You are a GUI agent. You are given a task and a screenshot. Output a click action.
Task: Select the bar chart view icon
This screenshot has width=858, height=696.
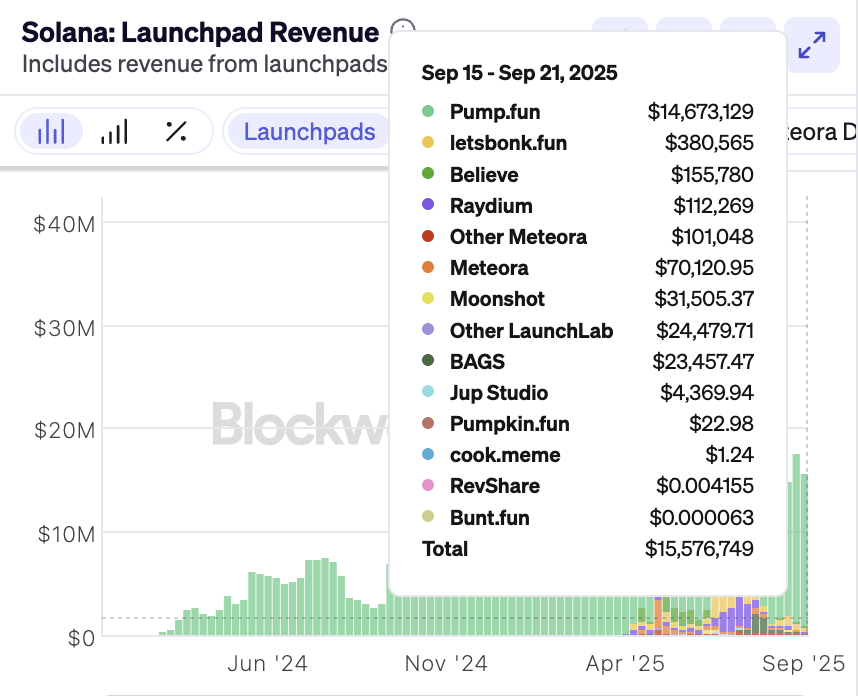[x=51, y=132]
